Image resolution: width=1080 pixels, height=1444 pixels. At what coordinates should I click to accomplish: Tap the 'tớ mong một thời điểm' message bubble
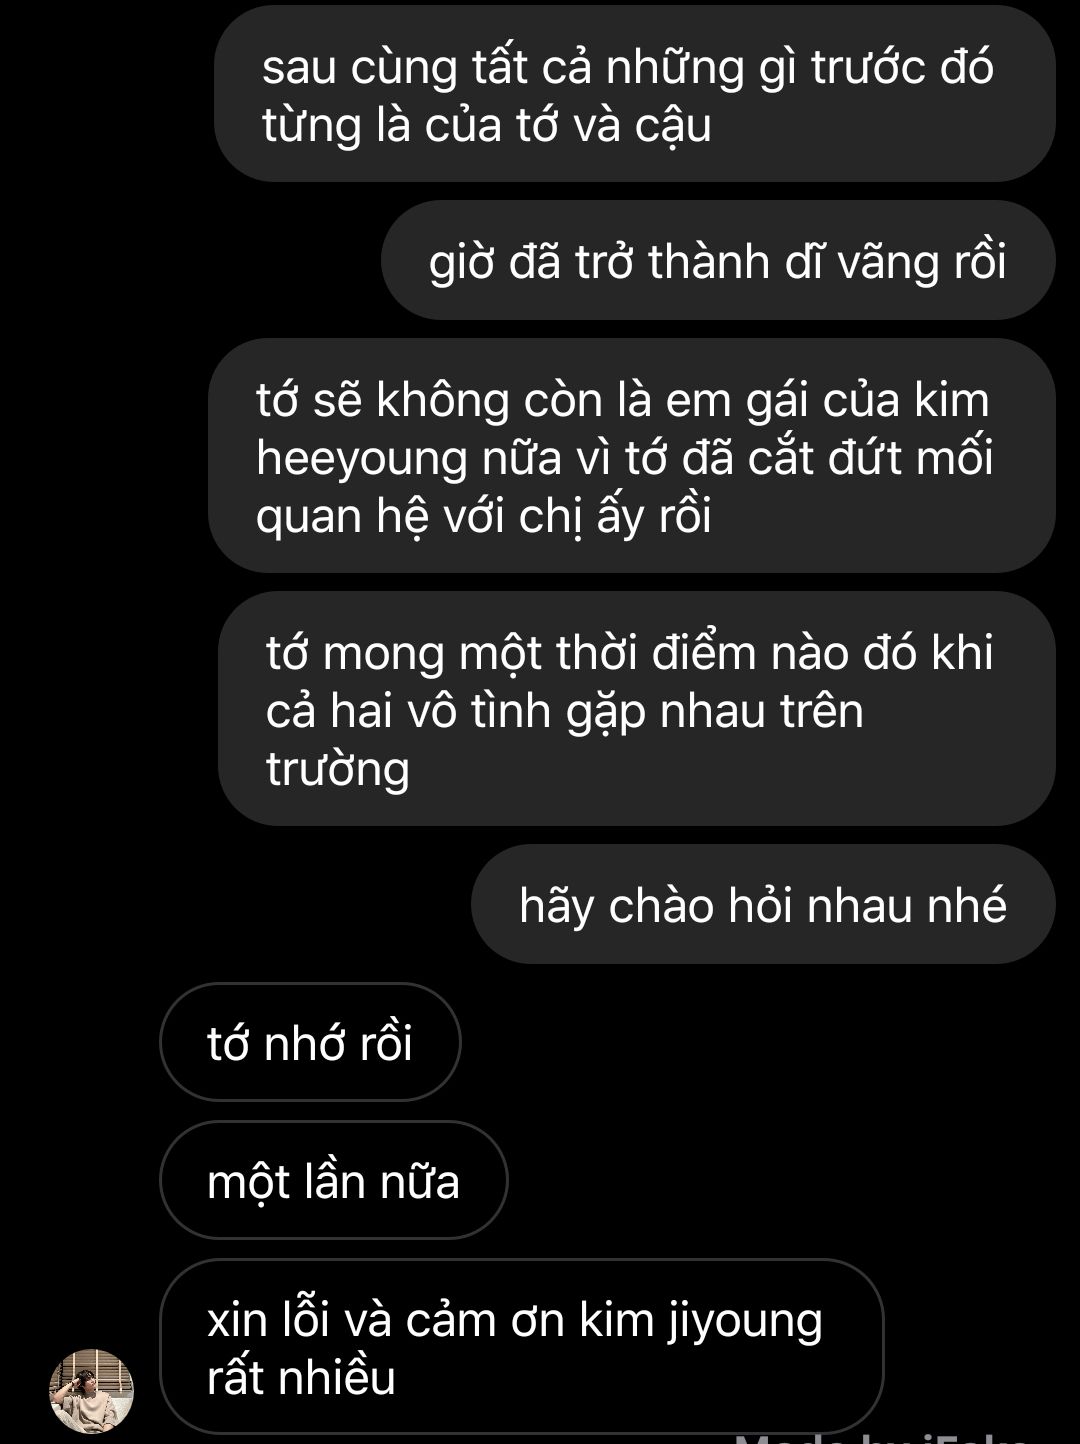[x=637, y=708]
